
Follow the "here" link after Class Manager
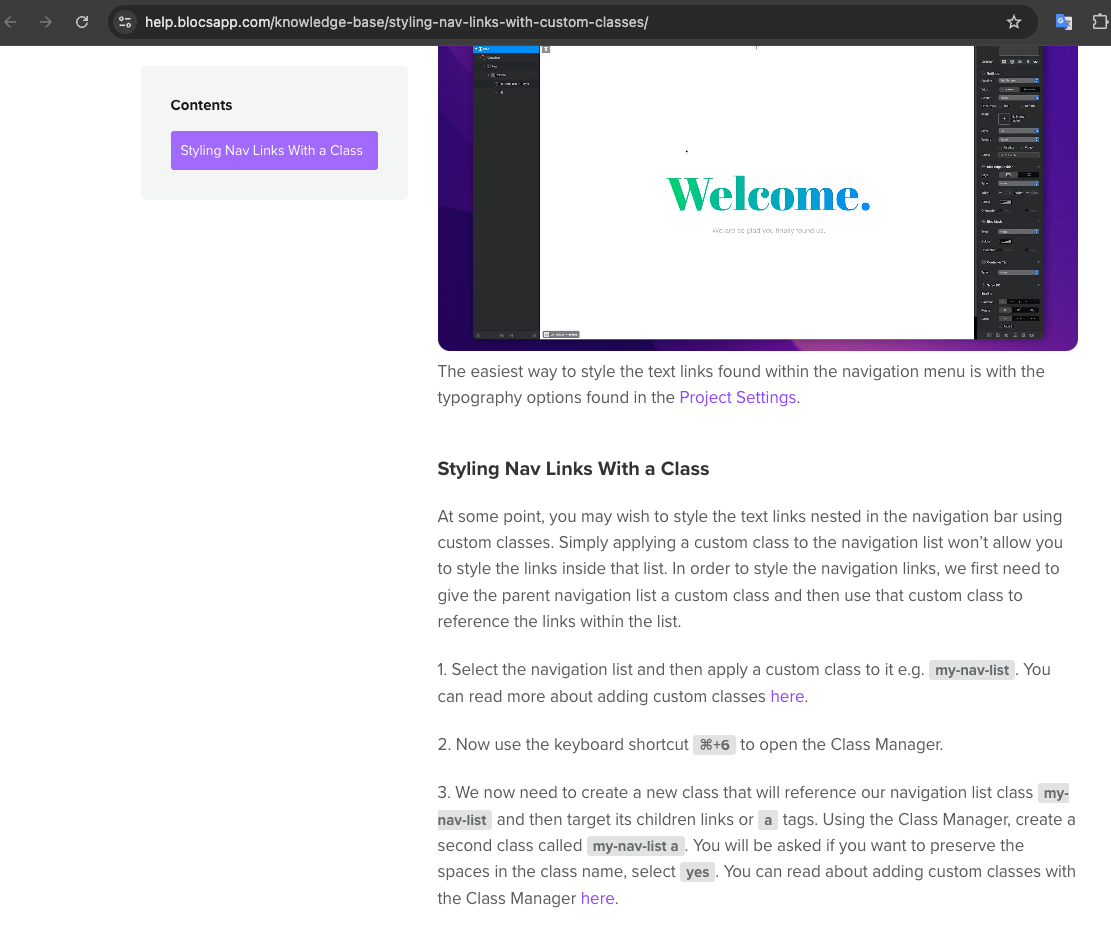pos(597,898)
